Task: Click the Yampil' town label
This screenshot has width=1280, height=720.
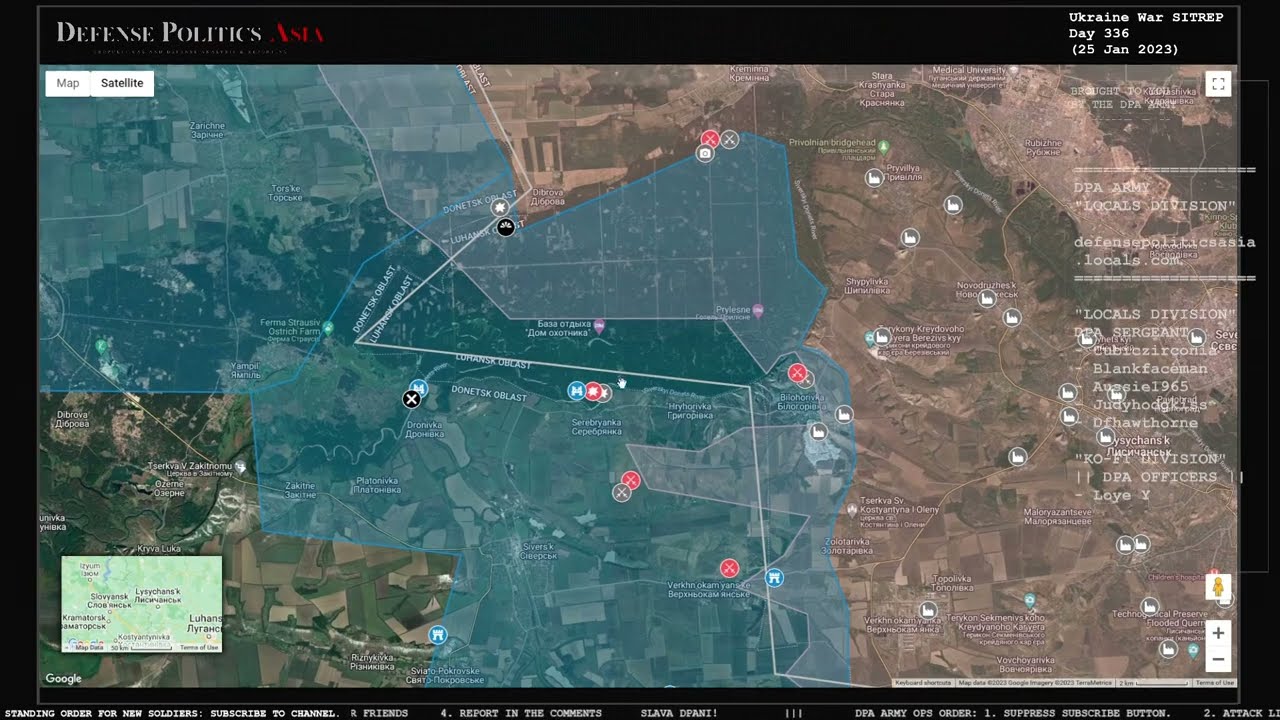Action: pos(245,371)
